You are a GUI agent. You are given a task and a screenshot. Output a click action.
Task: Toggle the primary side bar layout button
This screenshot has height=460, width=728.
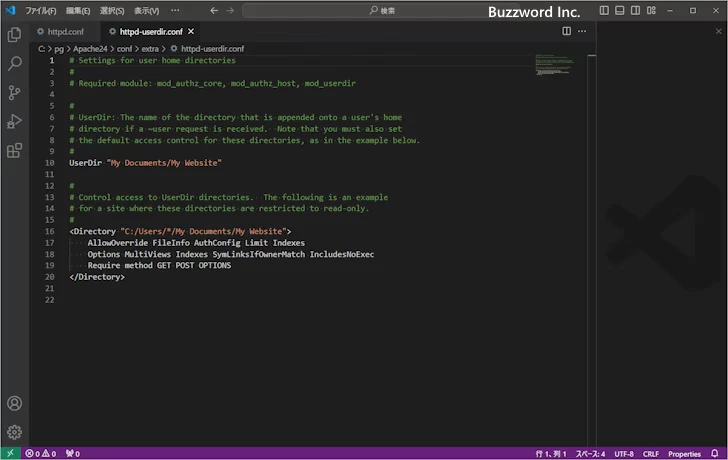pos(604,10)
